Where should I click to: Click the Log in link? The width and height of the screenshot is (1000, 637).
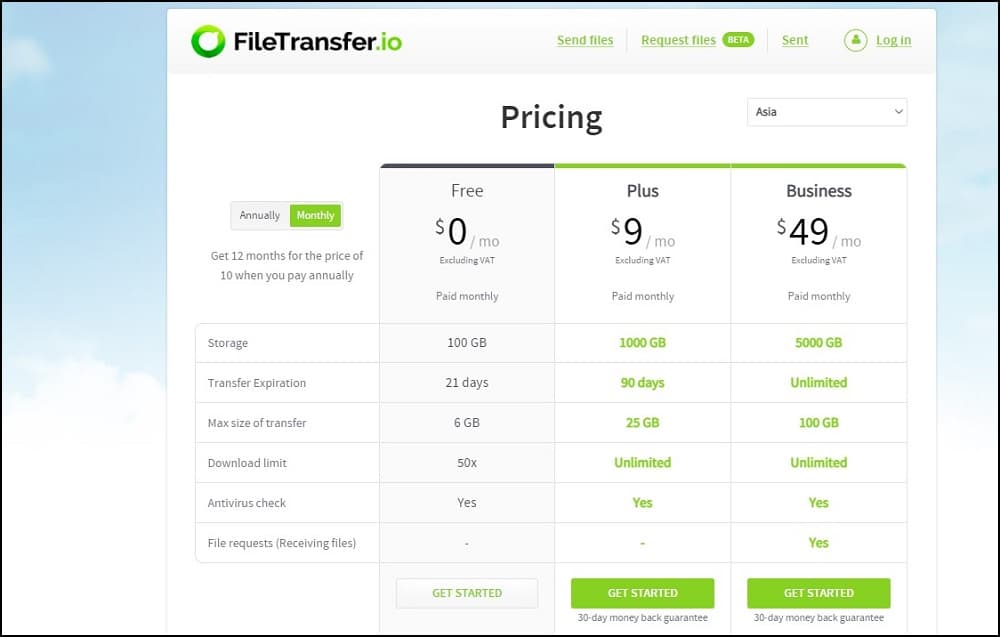click(893, 40)
